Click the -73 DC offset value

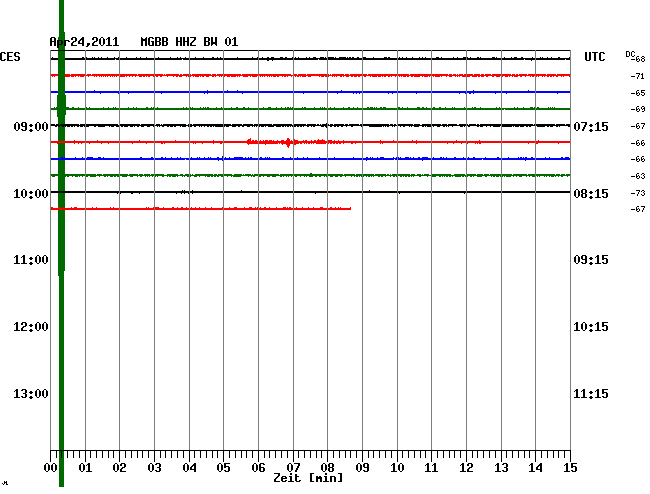click(638, 193)
